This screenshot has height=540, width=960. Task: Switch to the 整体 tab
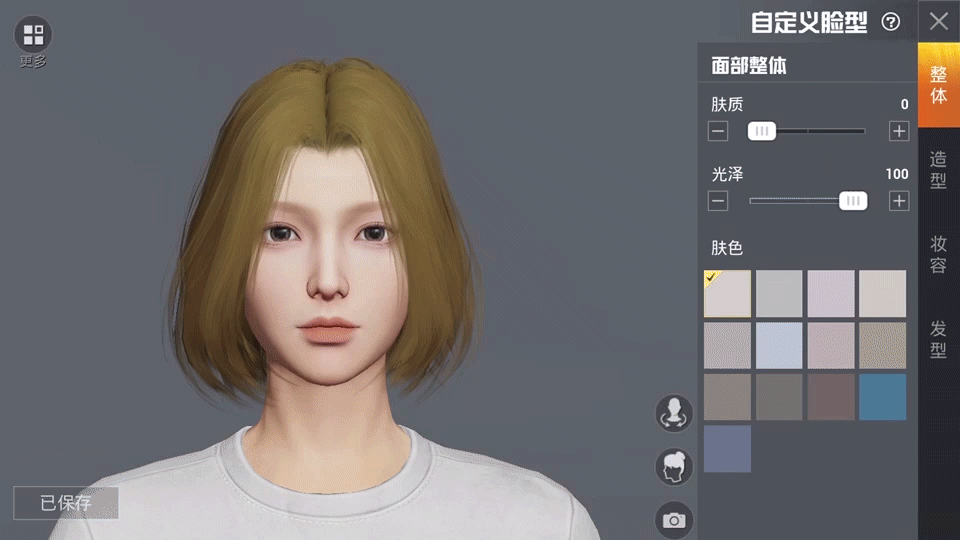point(938,85)
